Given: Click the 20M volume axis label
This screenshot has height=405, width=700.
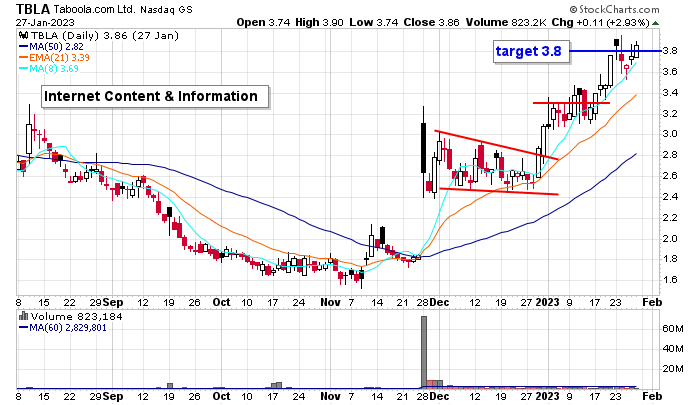Looking at the screenshot, I should (673, 368).
